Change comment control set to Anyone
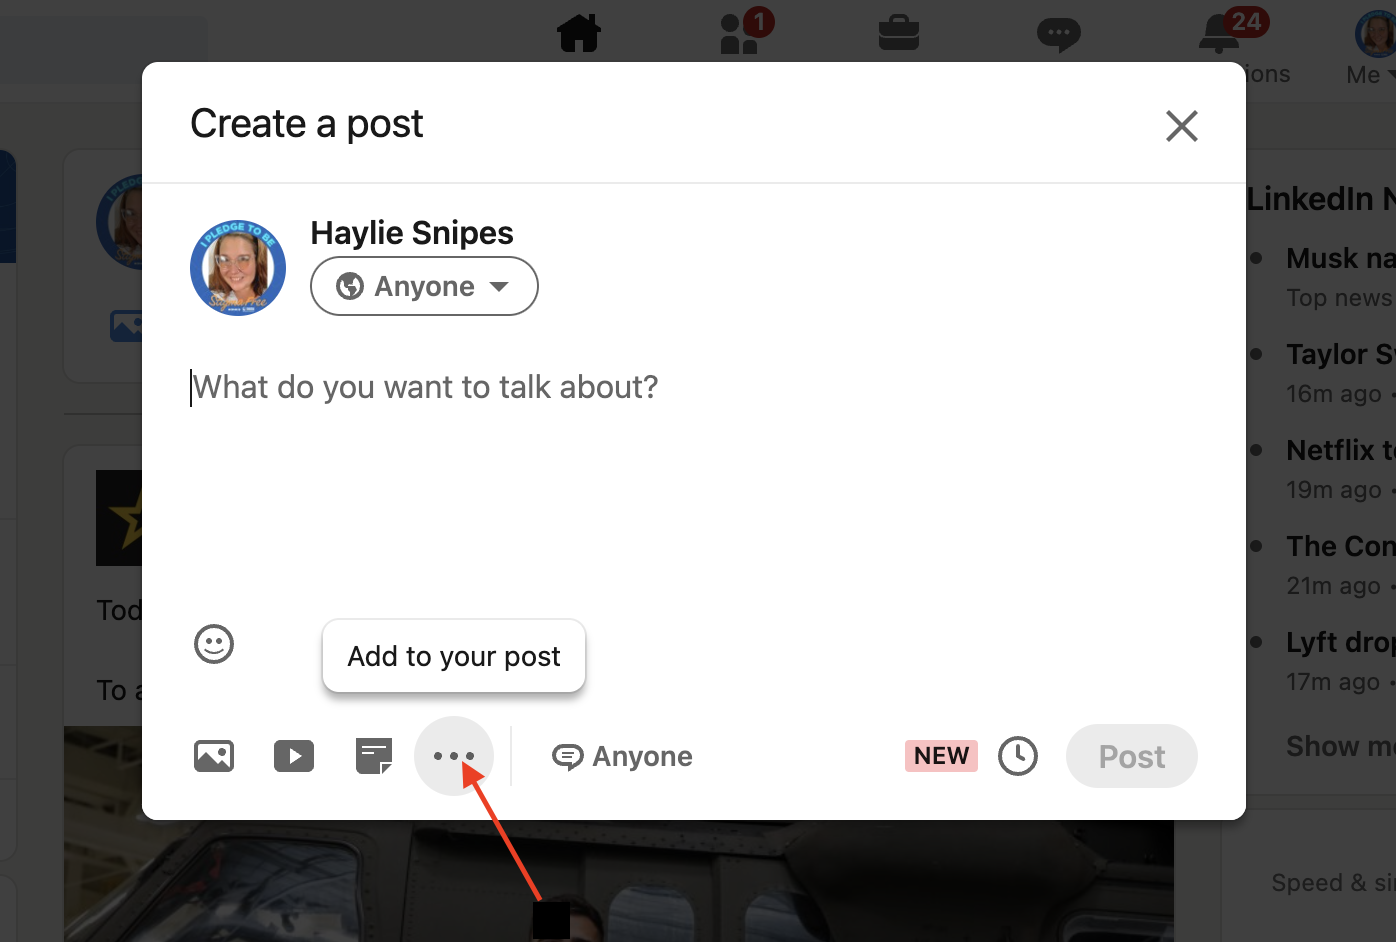The image size is (1396, 942). [623, 757]
